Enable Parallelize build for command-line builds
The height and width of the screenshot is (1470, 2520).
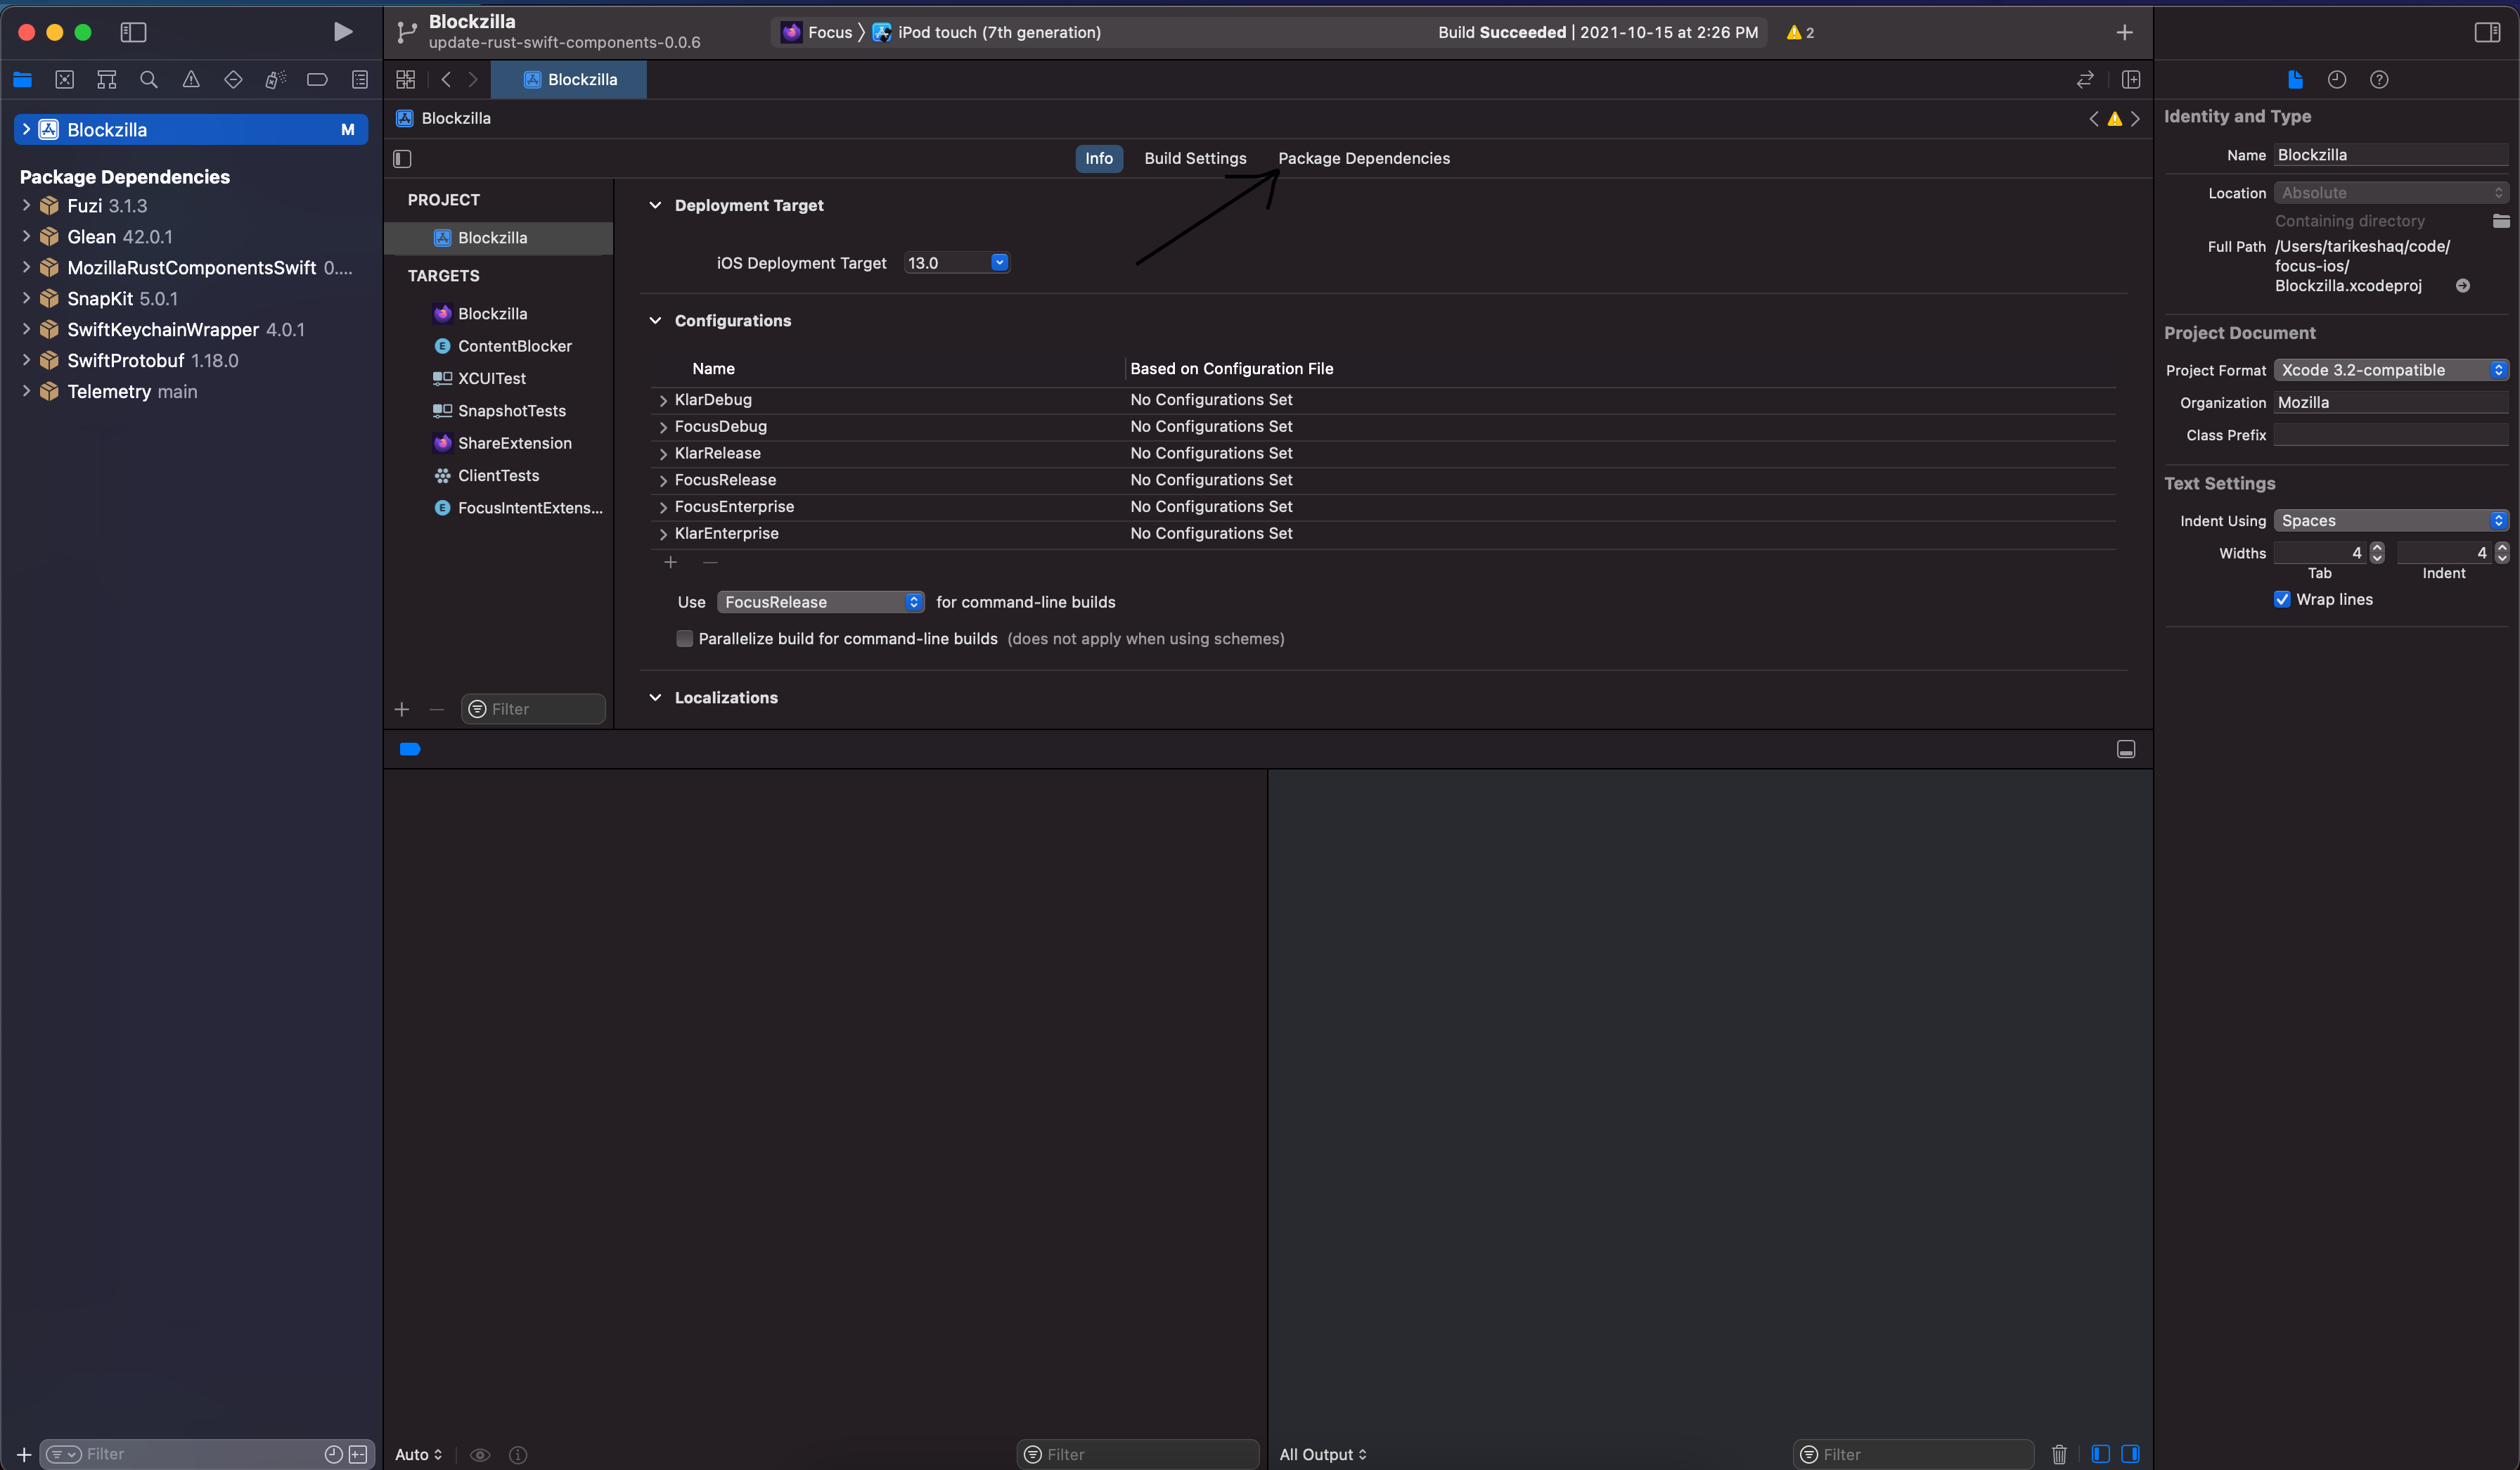tap(685, 639)
